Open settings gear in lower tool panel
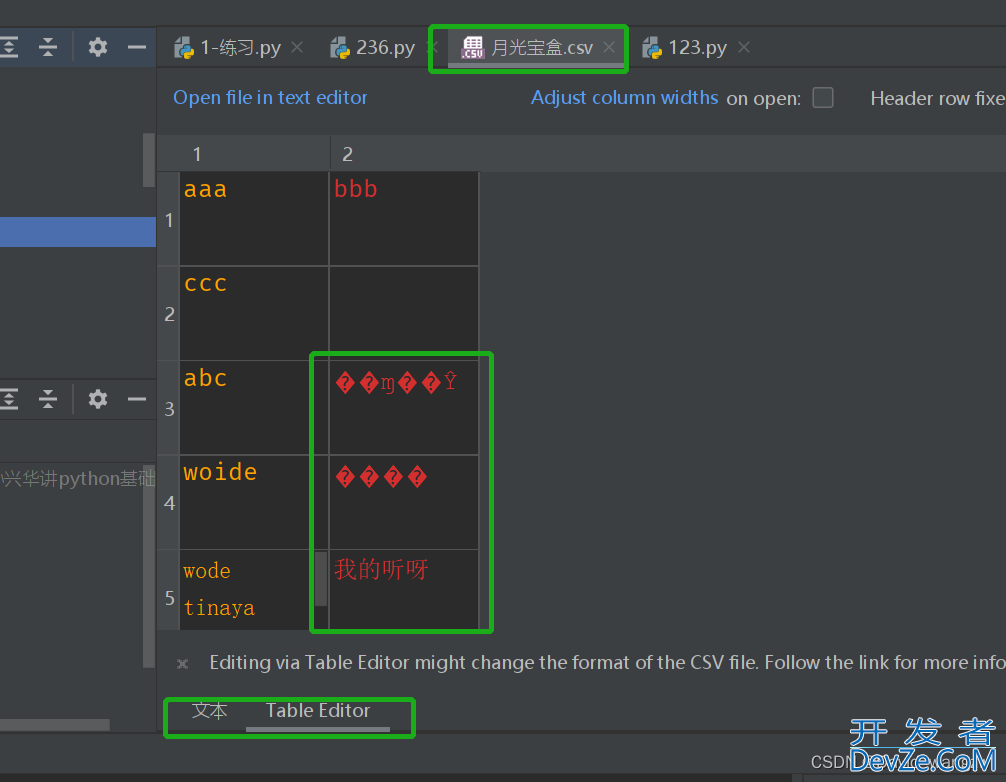The height and width of the screenshot is (782, 1006). click(x=98, y=399)
